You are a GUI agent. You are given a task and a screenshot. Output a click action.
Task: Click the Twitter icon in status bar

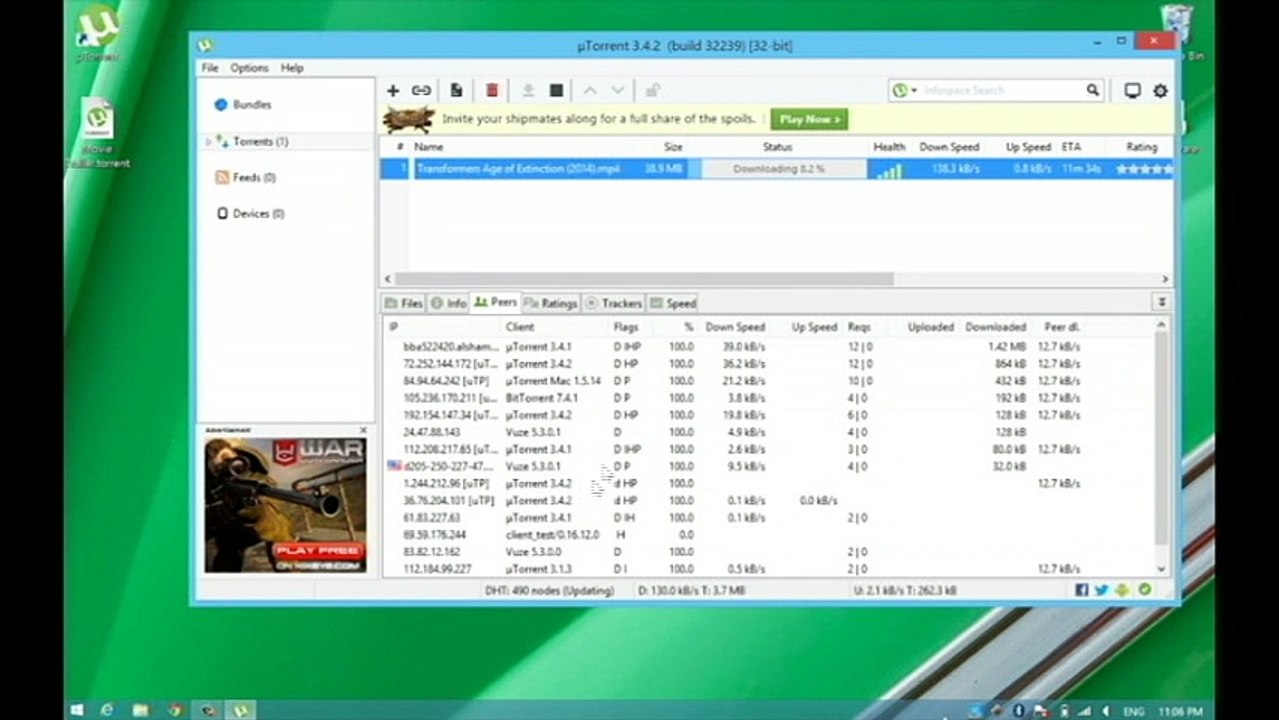(x=1101, y=590)
